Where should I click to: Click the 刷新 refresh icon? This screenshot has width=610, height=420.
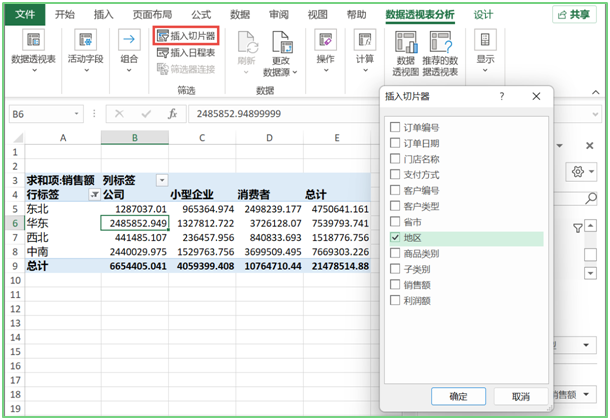(247, 43)
